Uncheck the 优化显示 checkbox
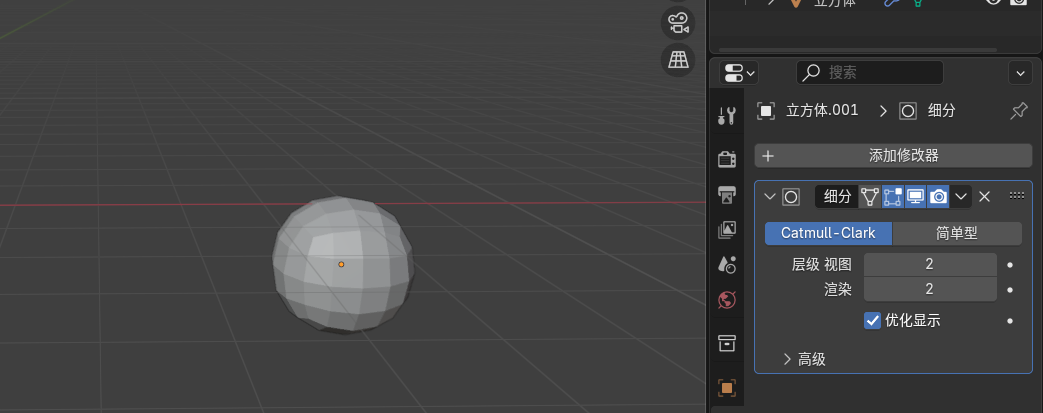The image size is (1043, 413). point(872,321)
